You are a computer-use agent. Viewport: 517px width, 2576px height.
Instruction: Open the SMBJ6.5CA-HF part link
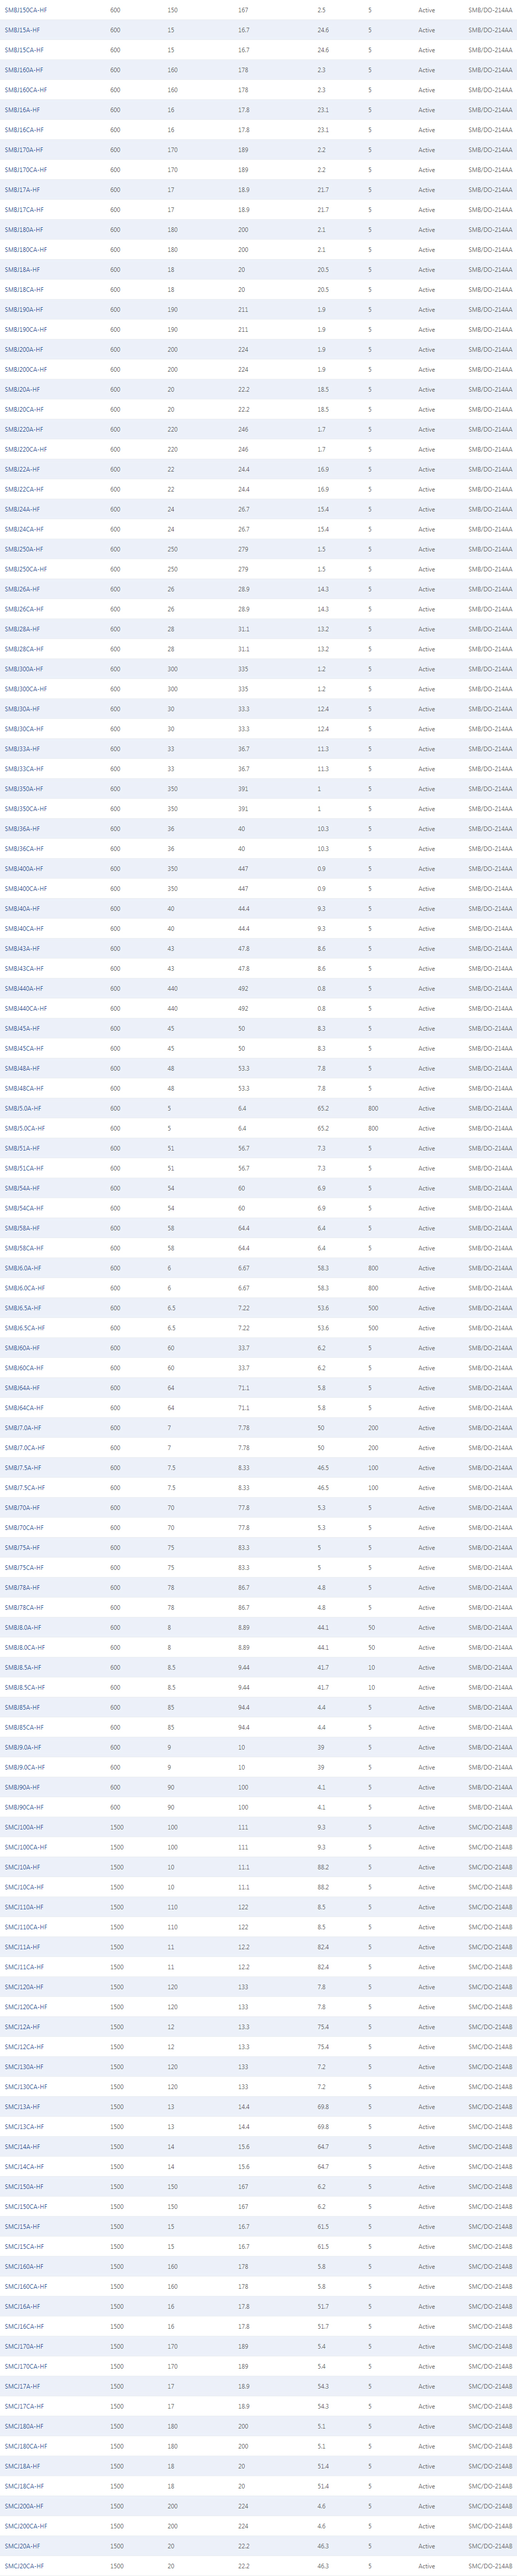pyautogui.click(x=25, y=1328)
